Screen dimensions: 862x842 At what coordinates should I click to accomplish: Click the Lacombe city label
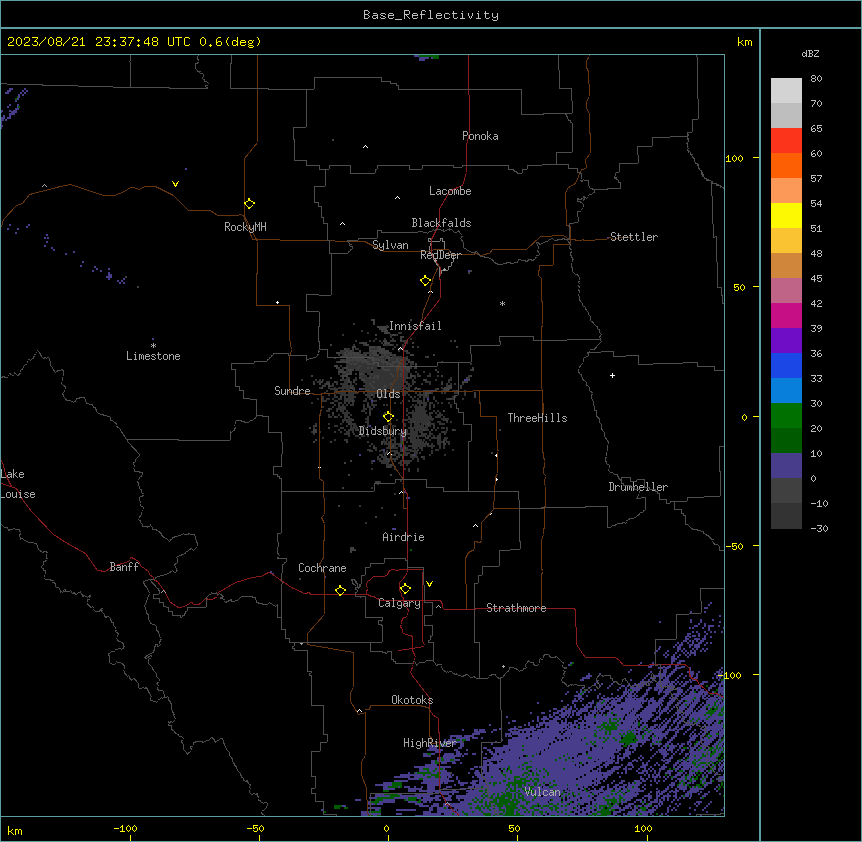coord(450,191)
